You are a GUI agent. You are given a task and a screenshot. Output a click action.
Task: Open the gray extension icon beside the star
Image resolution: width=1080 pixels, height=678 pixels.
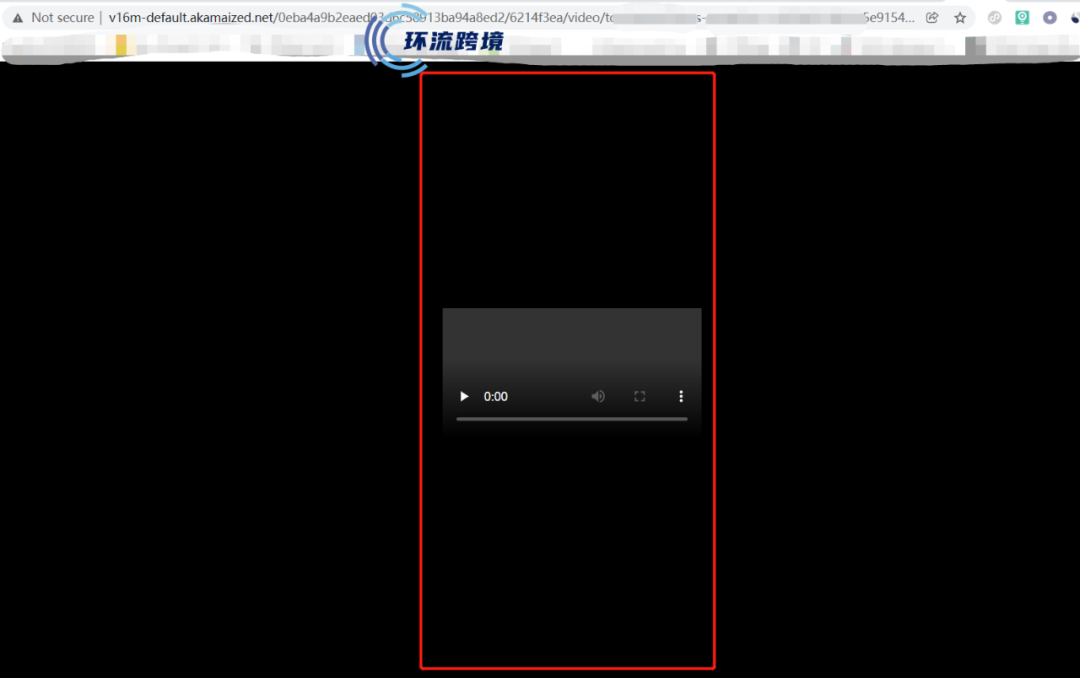(994, 17)
